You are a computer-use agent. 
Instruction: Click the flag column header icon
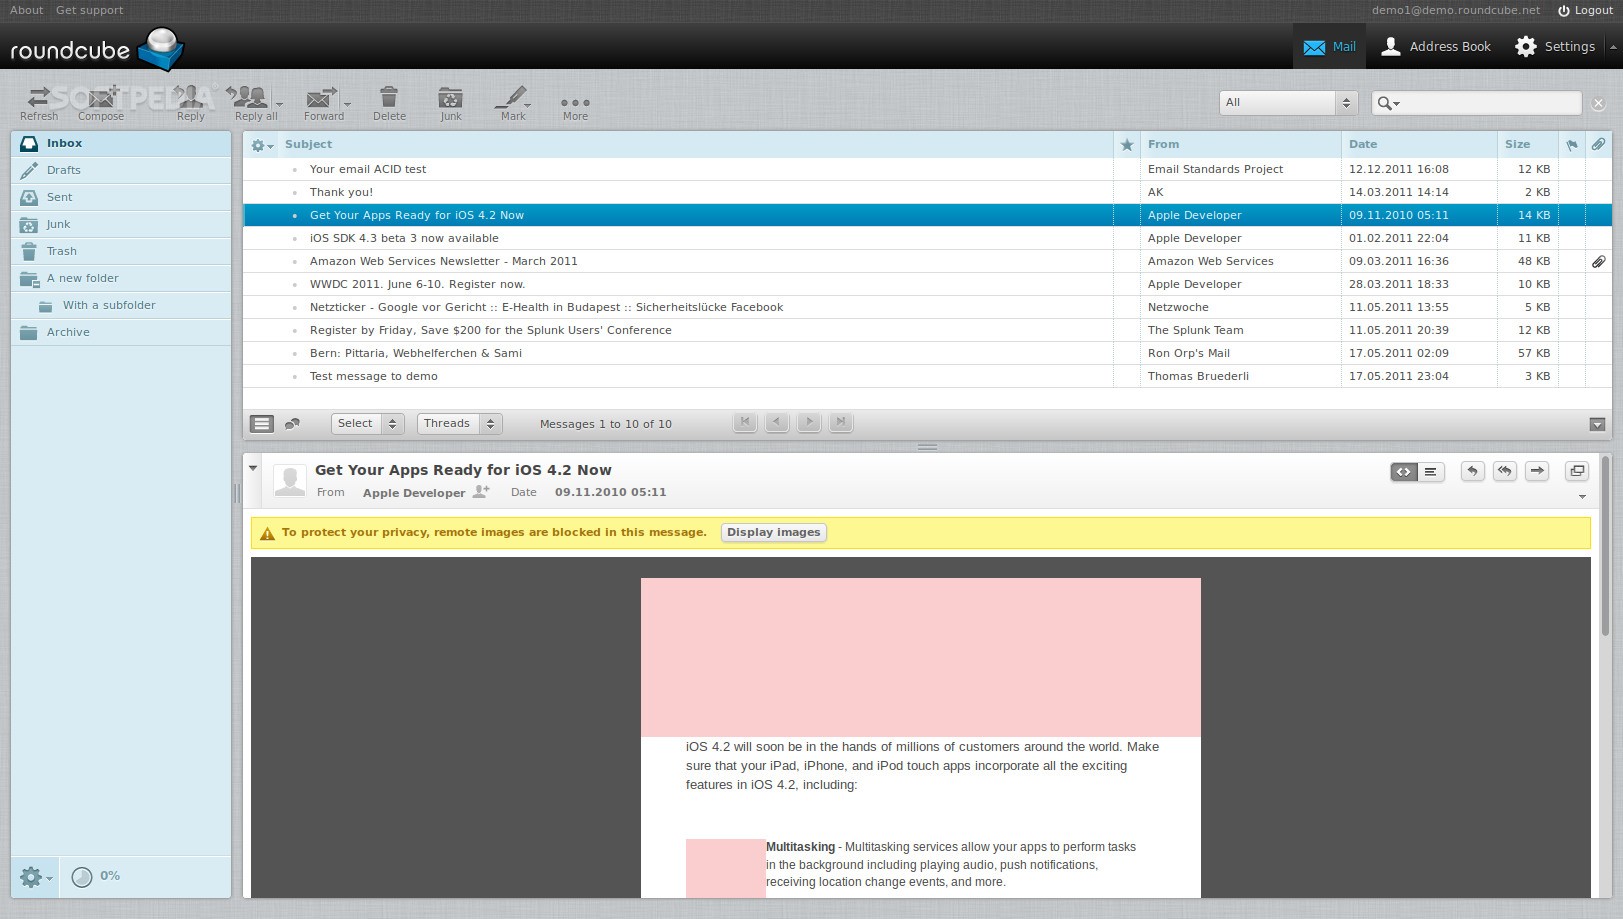point(1572,145)
